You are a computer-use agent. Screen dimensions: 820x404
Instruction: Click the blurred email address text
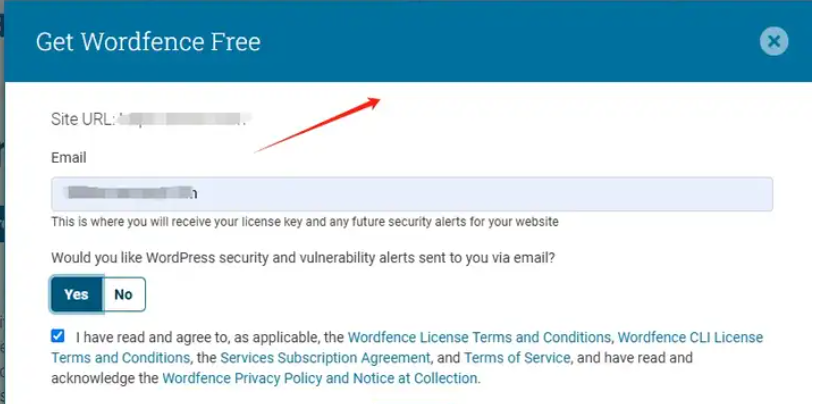click(x=131, y=193)
